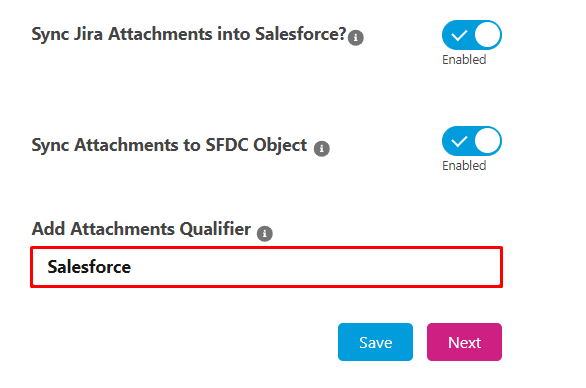Click white knob of Jira Attachments switch
Screen dimensions: 586x388
point(487,35)
